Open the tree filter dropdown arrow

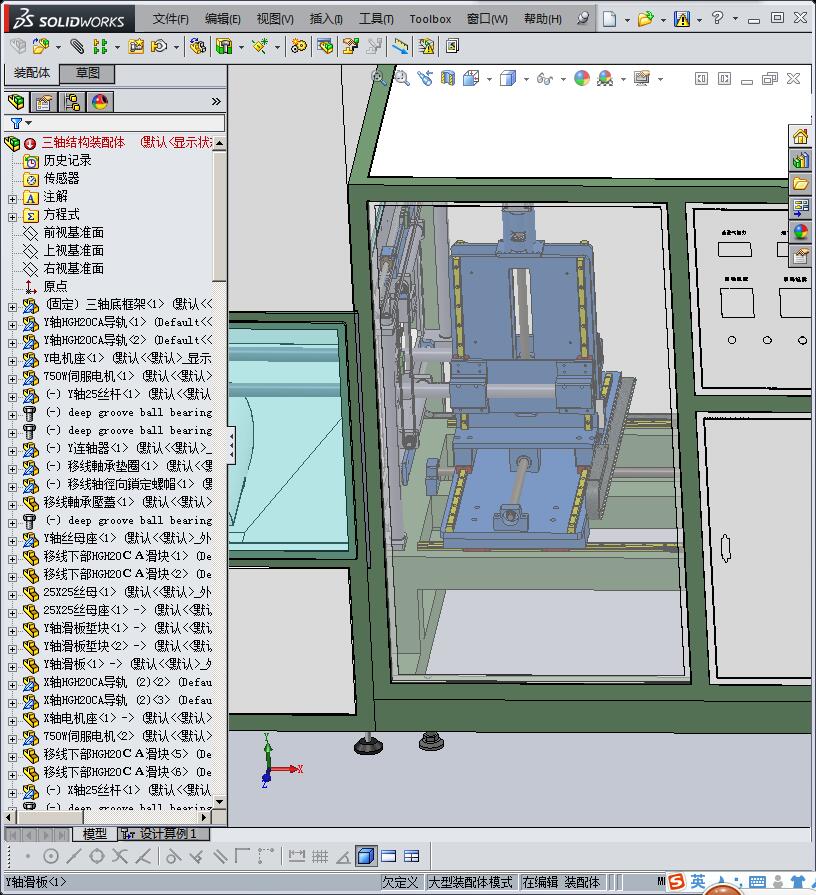pyautogui.click(x=29, y=124)
